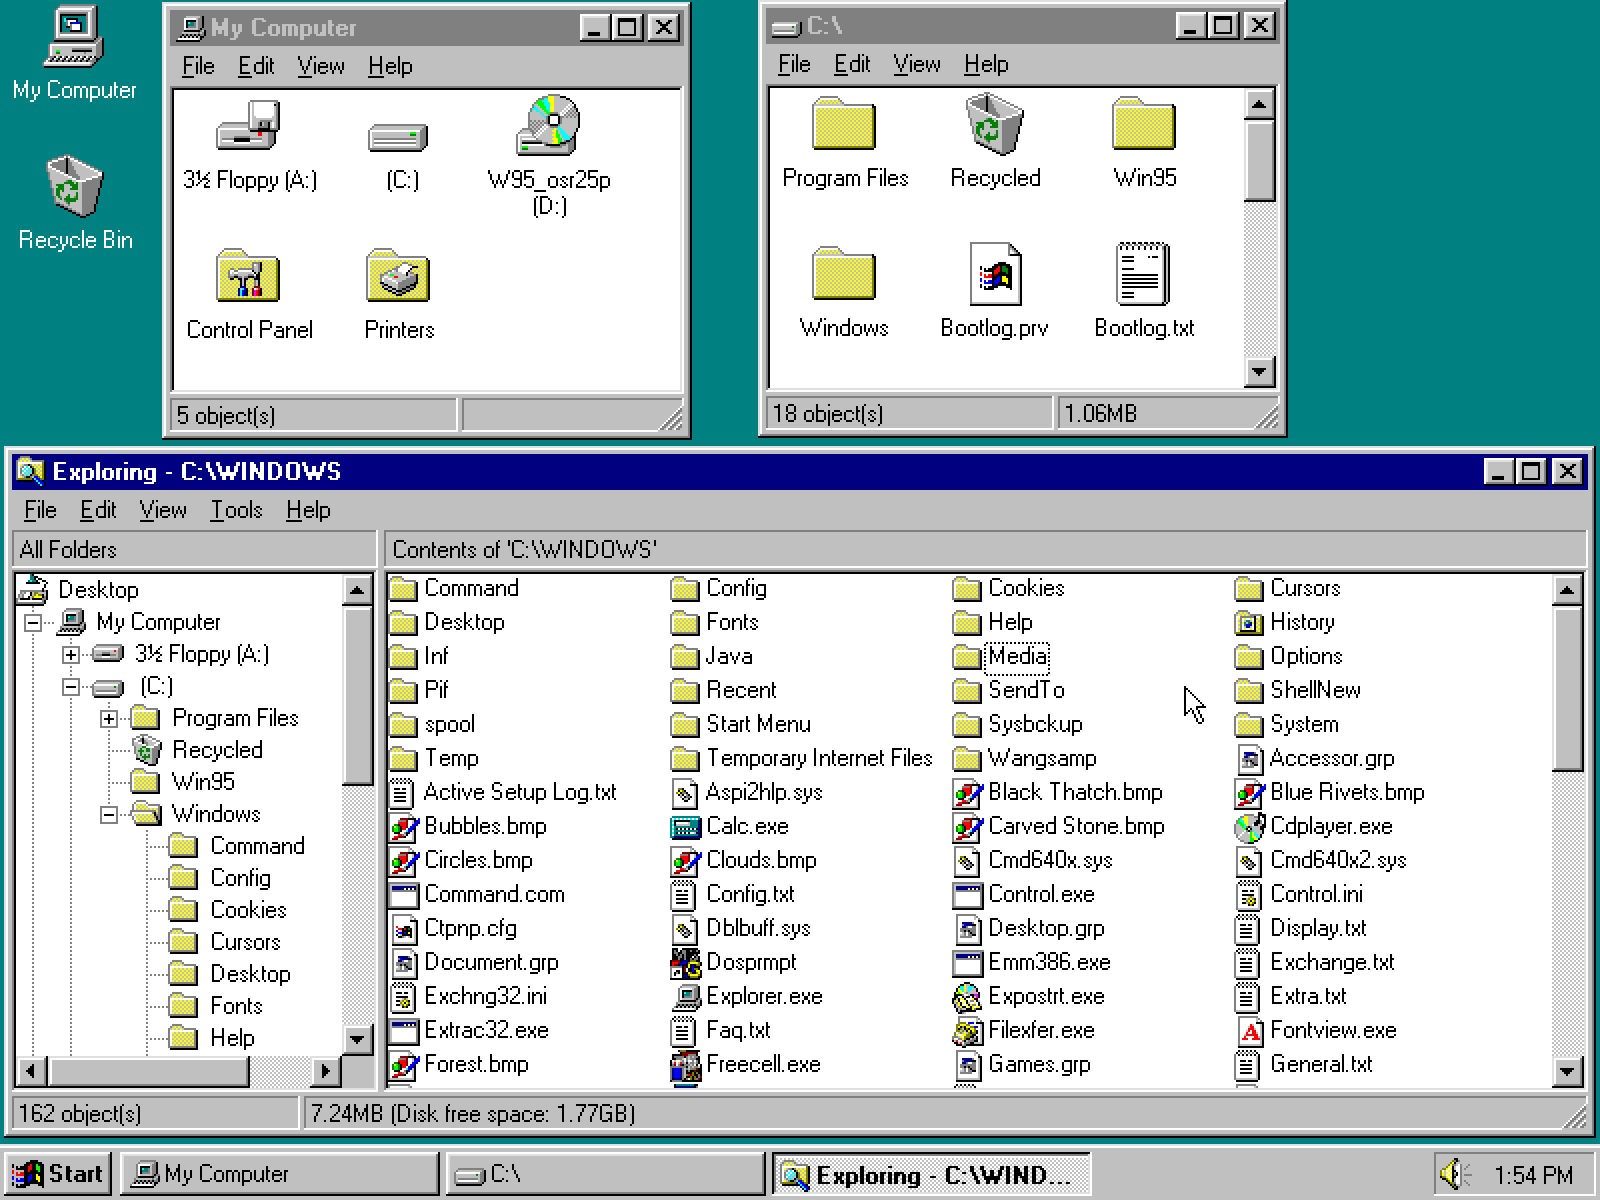Collapse the Windows folder tree node
This screenshot has width=1600, height=1200.
(x=109, y=815)
